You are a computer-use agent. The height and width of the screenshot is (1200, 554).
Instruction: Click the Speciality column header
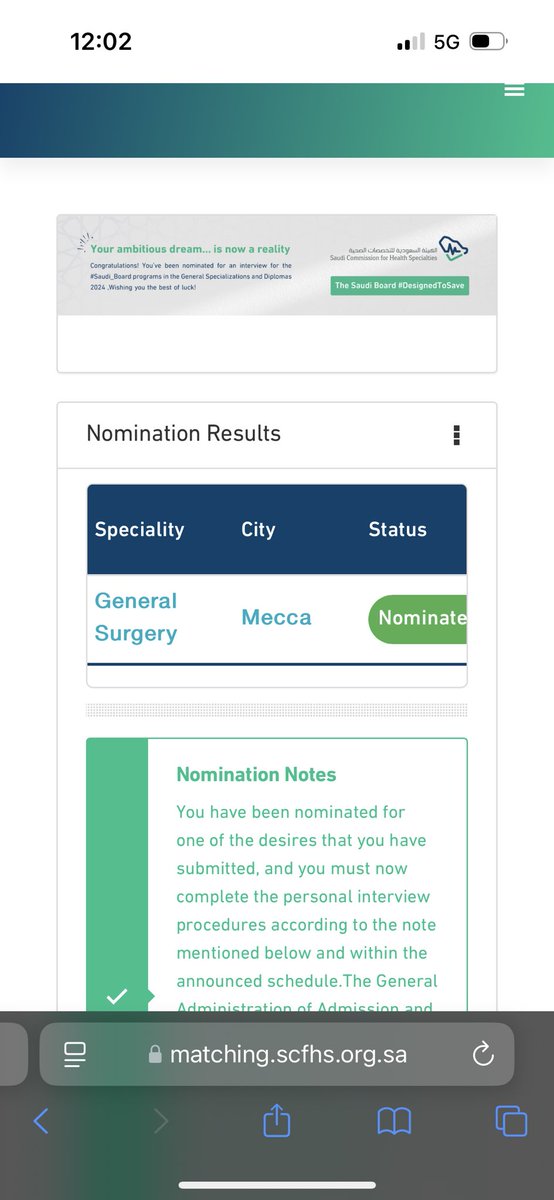(x=139, y=530)
